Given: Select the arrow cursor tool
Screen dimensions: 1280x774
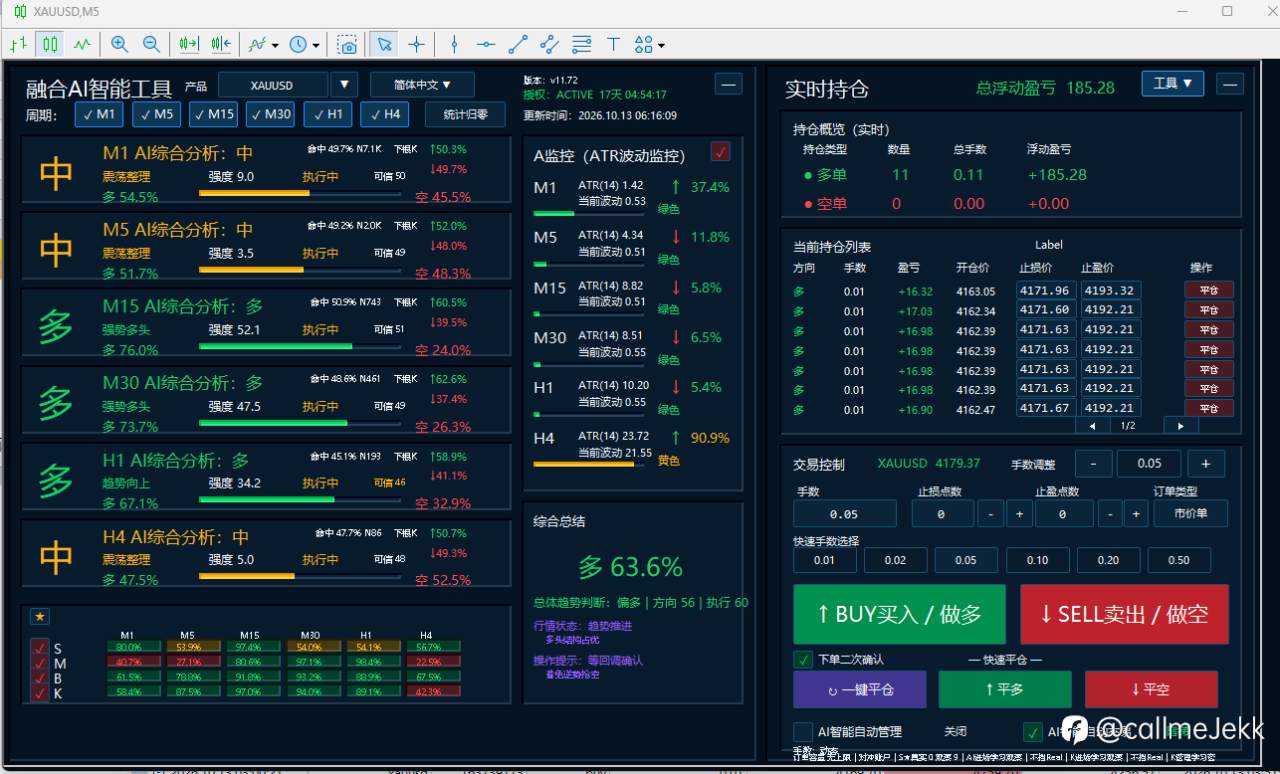Looking at the screenshot, I should (x=385, y=44).
